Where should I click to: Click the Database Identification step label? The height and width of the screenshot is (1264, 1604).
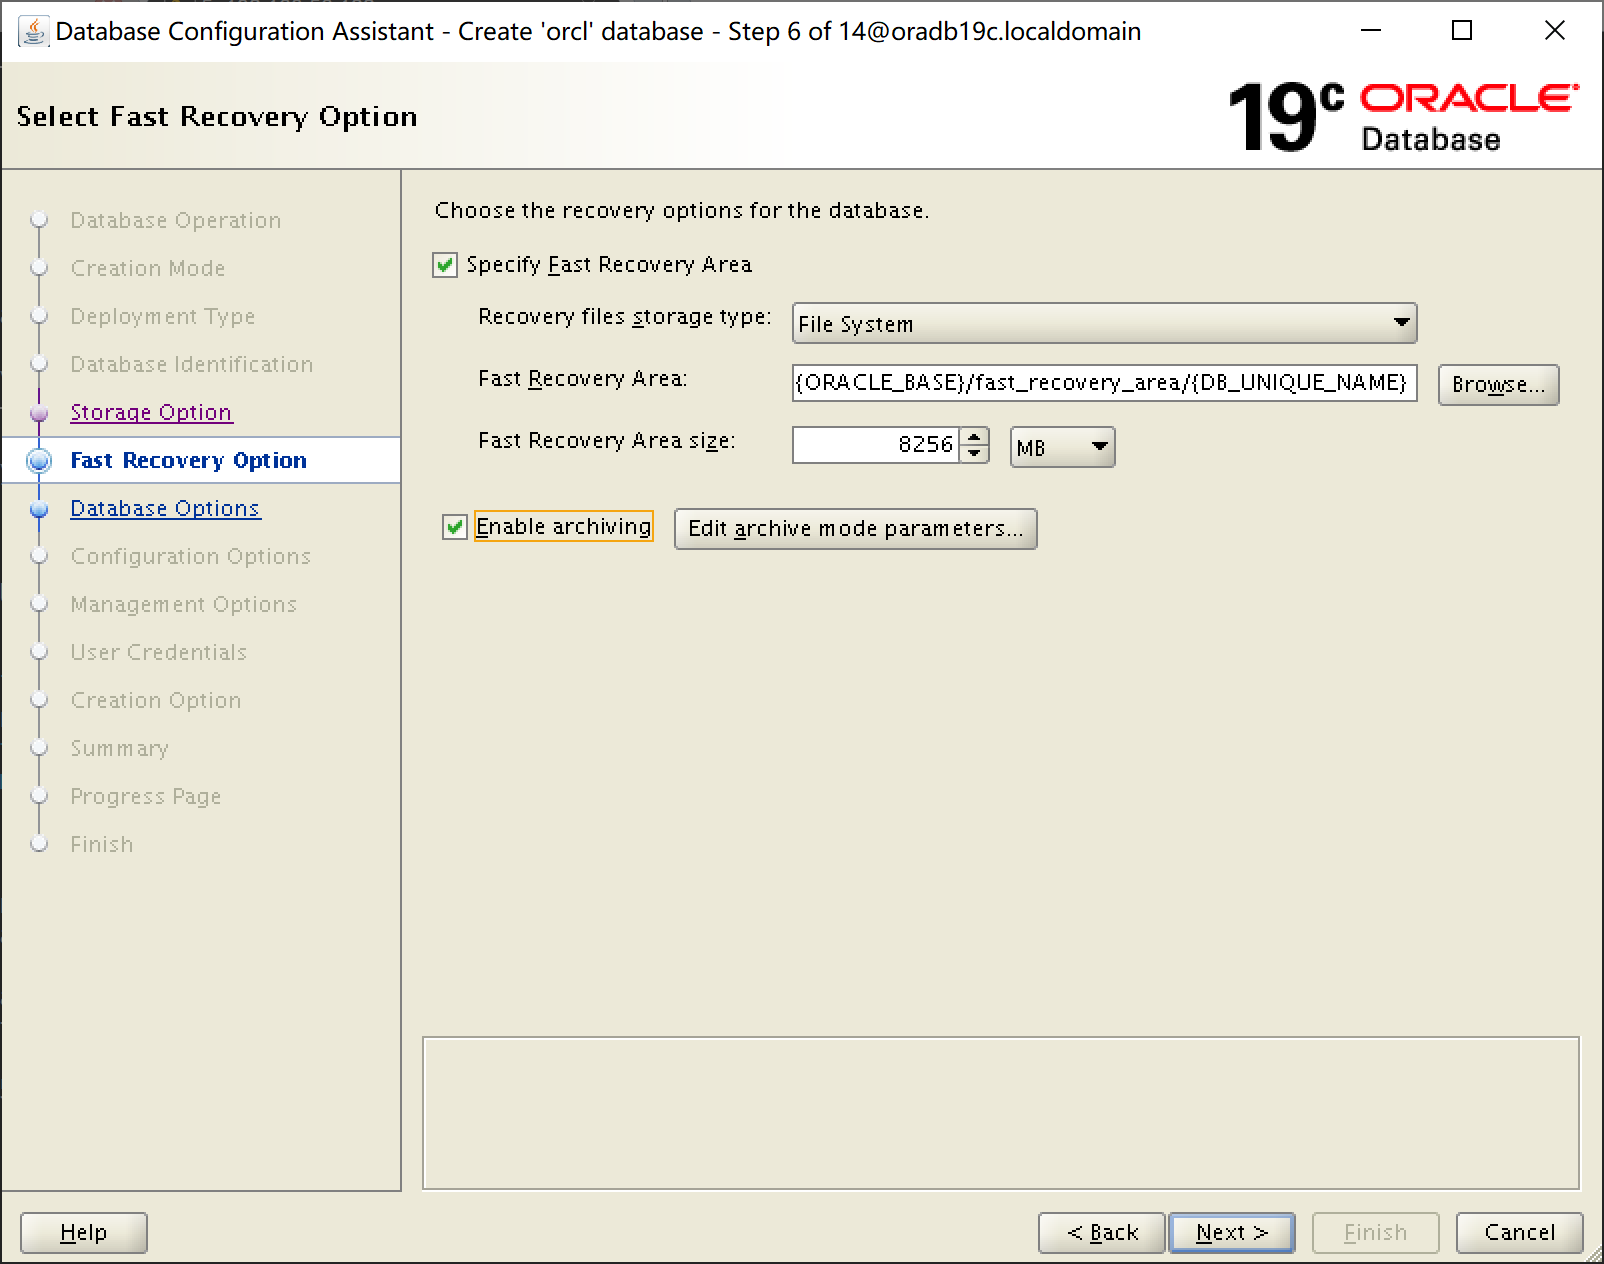tap(192, 364)
